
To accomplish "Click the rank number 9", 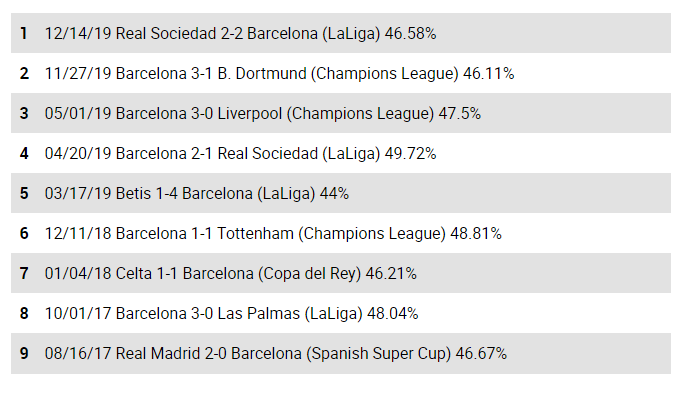I will 24,353.
